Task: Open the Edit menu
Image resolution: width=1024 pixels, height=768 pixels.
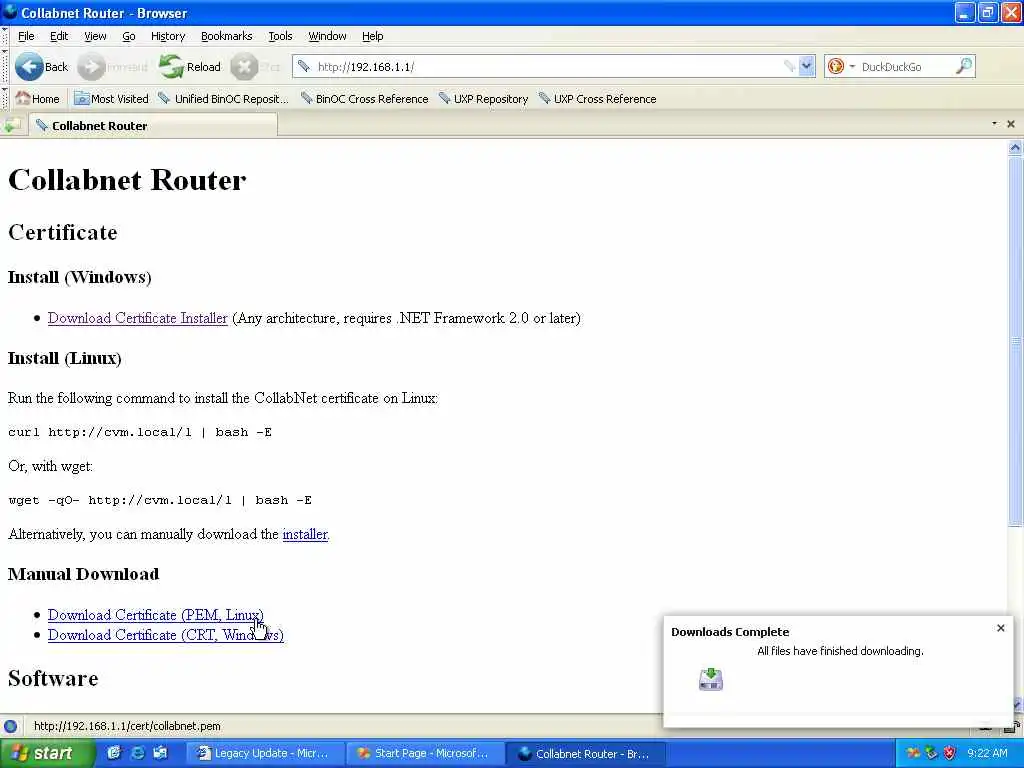Action: pyautogui.click(x=59, y=36)
